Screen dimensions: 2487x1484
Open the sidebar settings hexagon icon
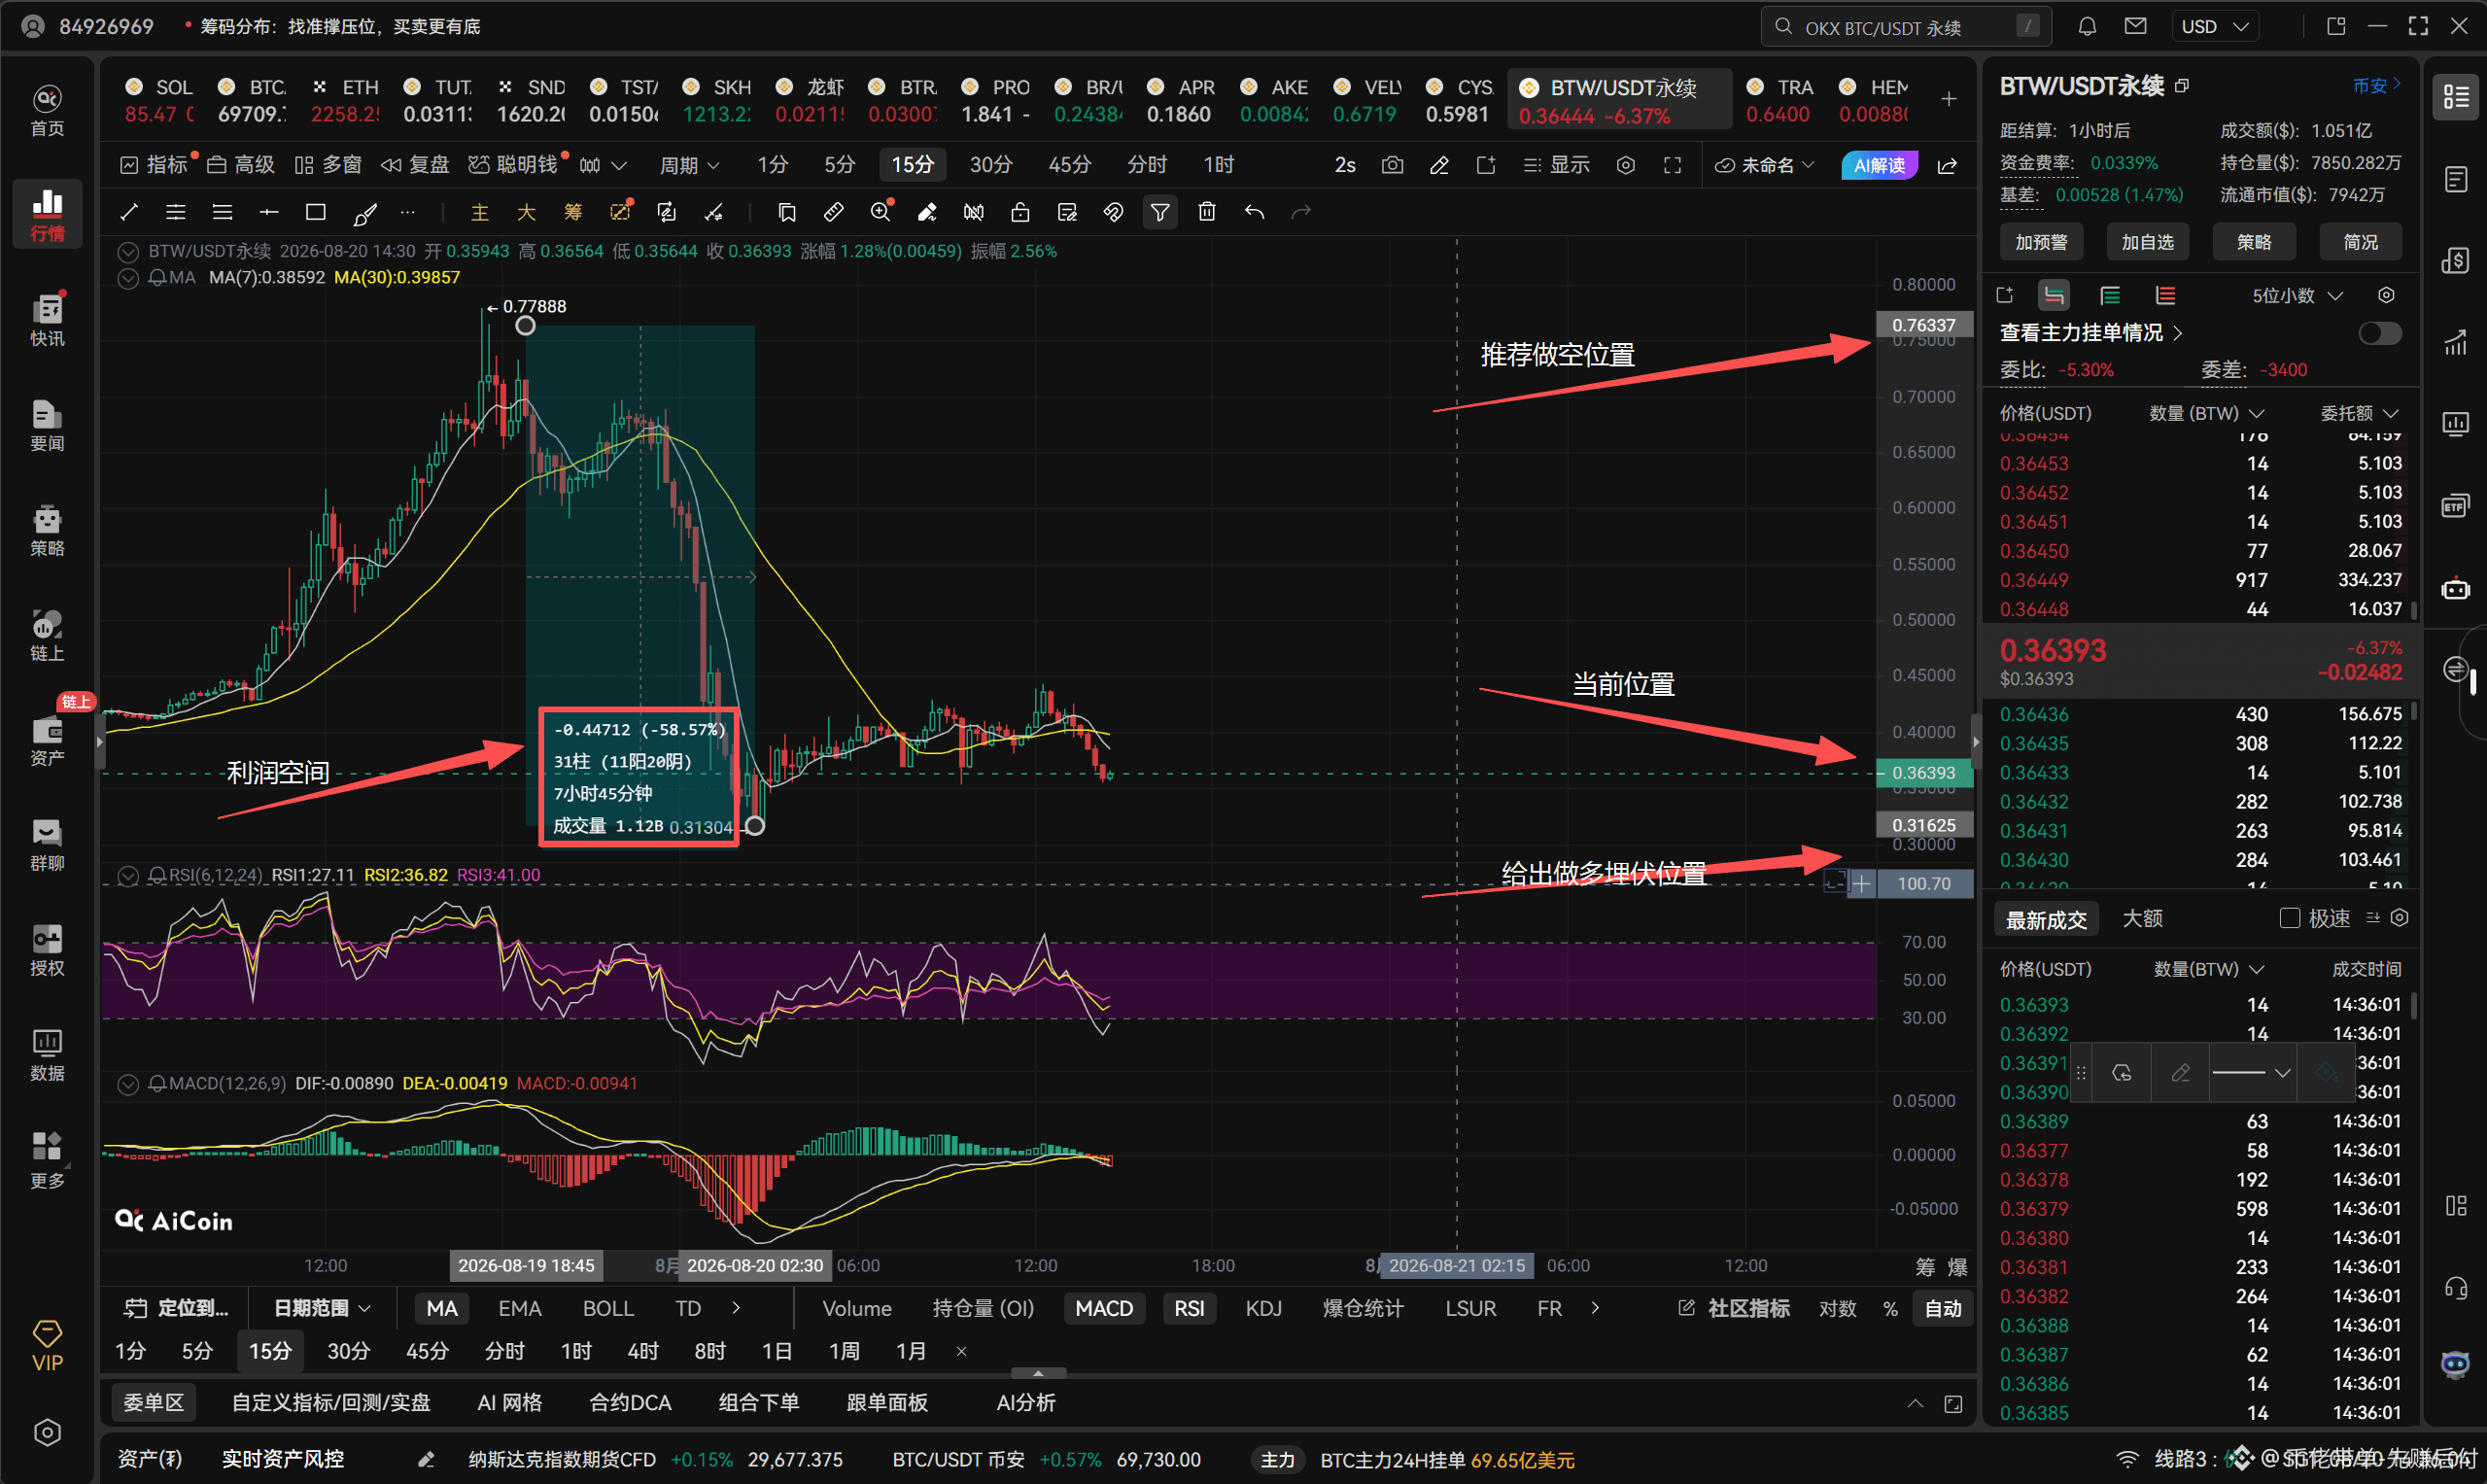(47, 1432)
